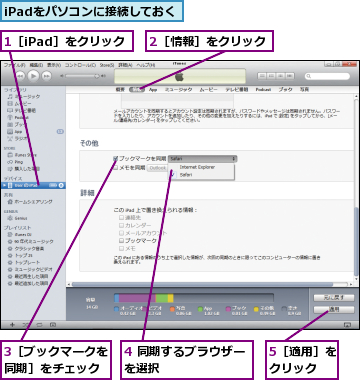
Task: Click the Play button
Action: [33, 76]
